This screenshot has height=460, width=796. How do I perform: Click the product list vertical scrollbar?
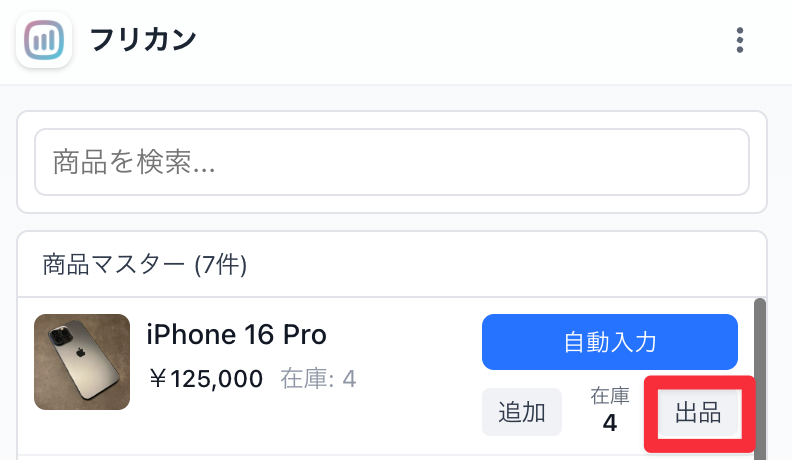point(759,370)
